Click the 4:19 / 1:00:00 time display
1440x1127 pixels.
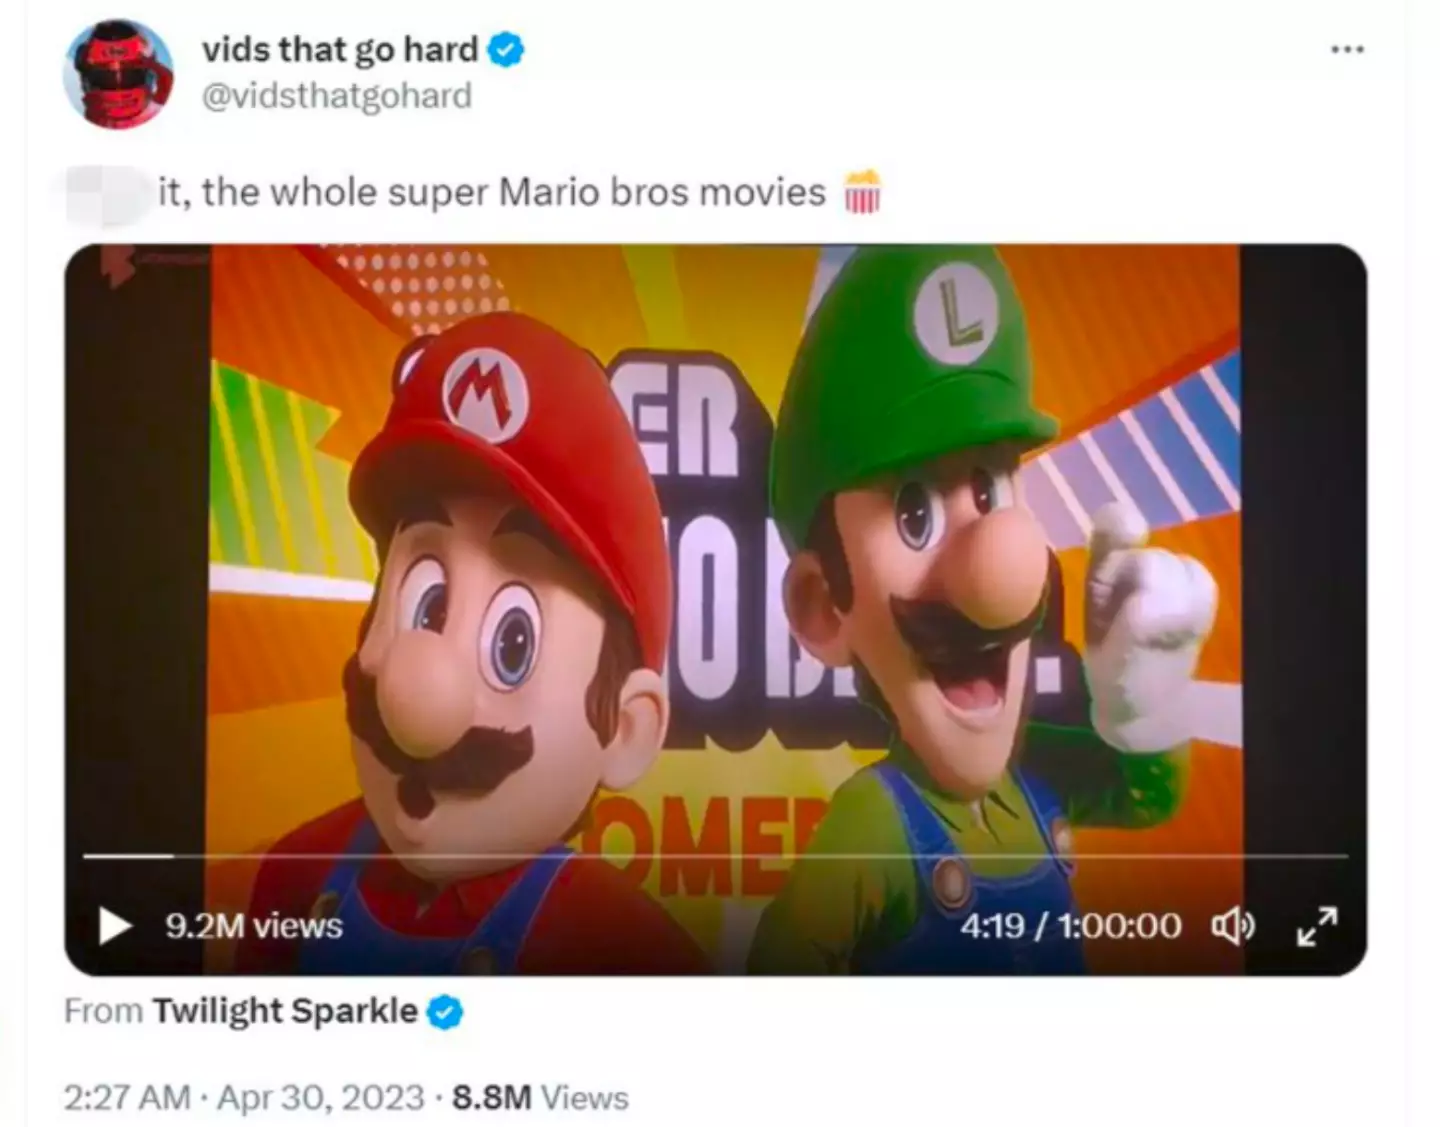(1070, 926)
